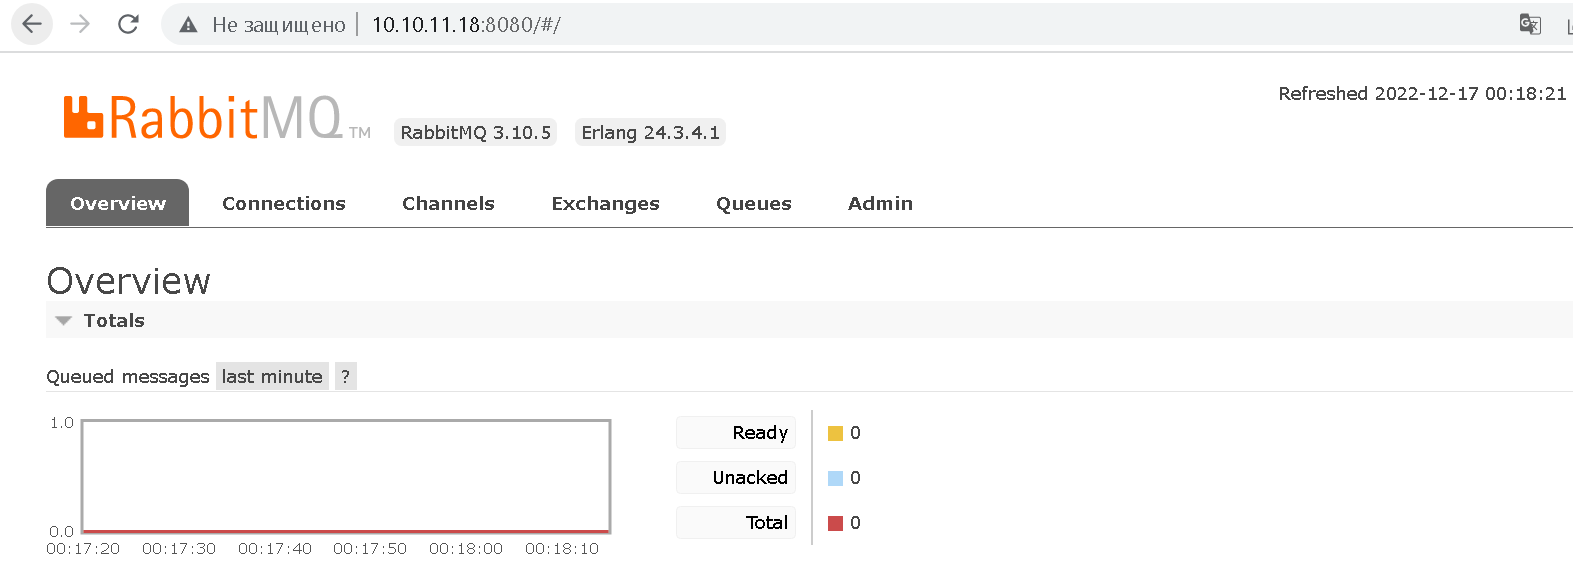
Task: Click the Queued messages chart area
Action: [x=346, y=476]
